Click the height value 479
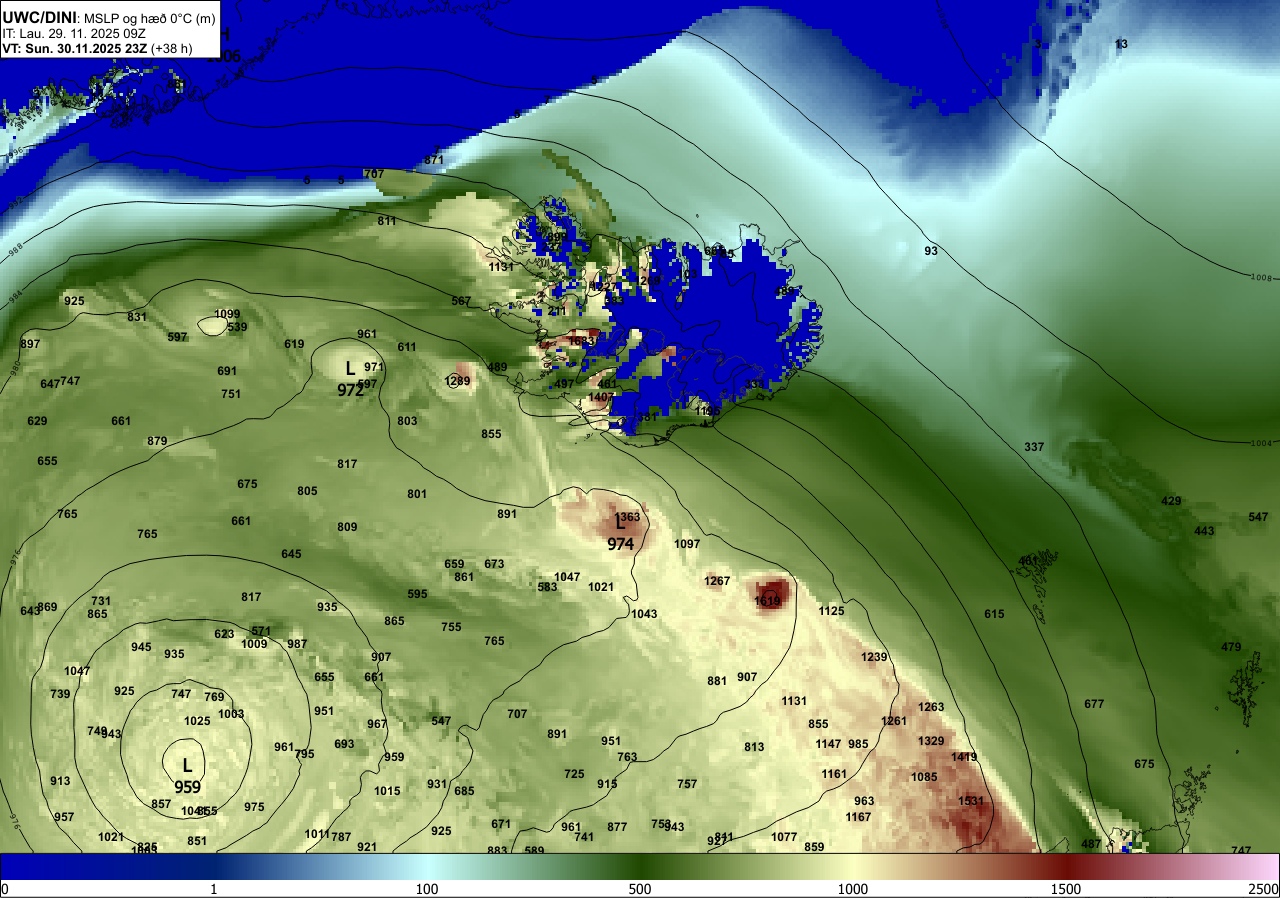 coord(1231,647)
